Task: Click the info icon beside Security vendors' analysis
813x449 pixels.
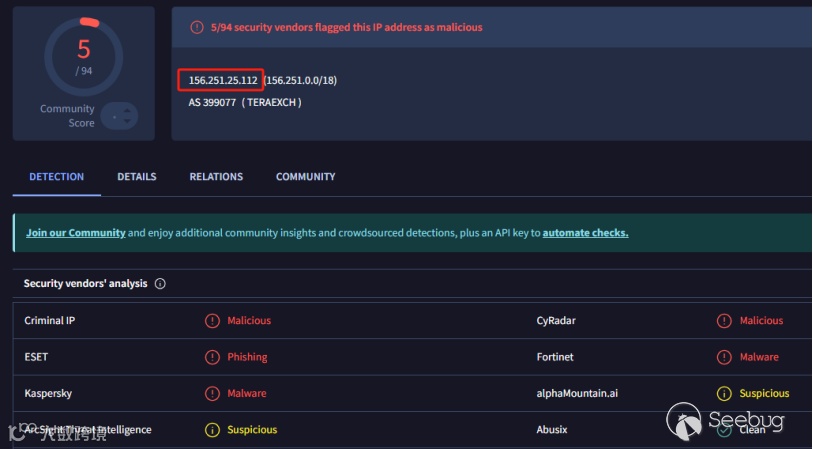Action: click(x=160, y=284)
